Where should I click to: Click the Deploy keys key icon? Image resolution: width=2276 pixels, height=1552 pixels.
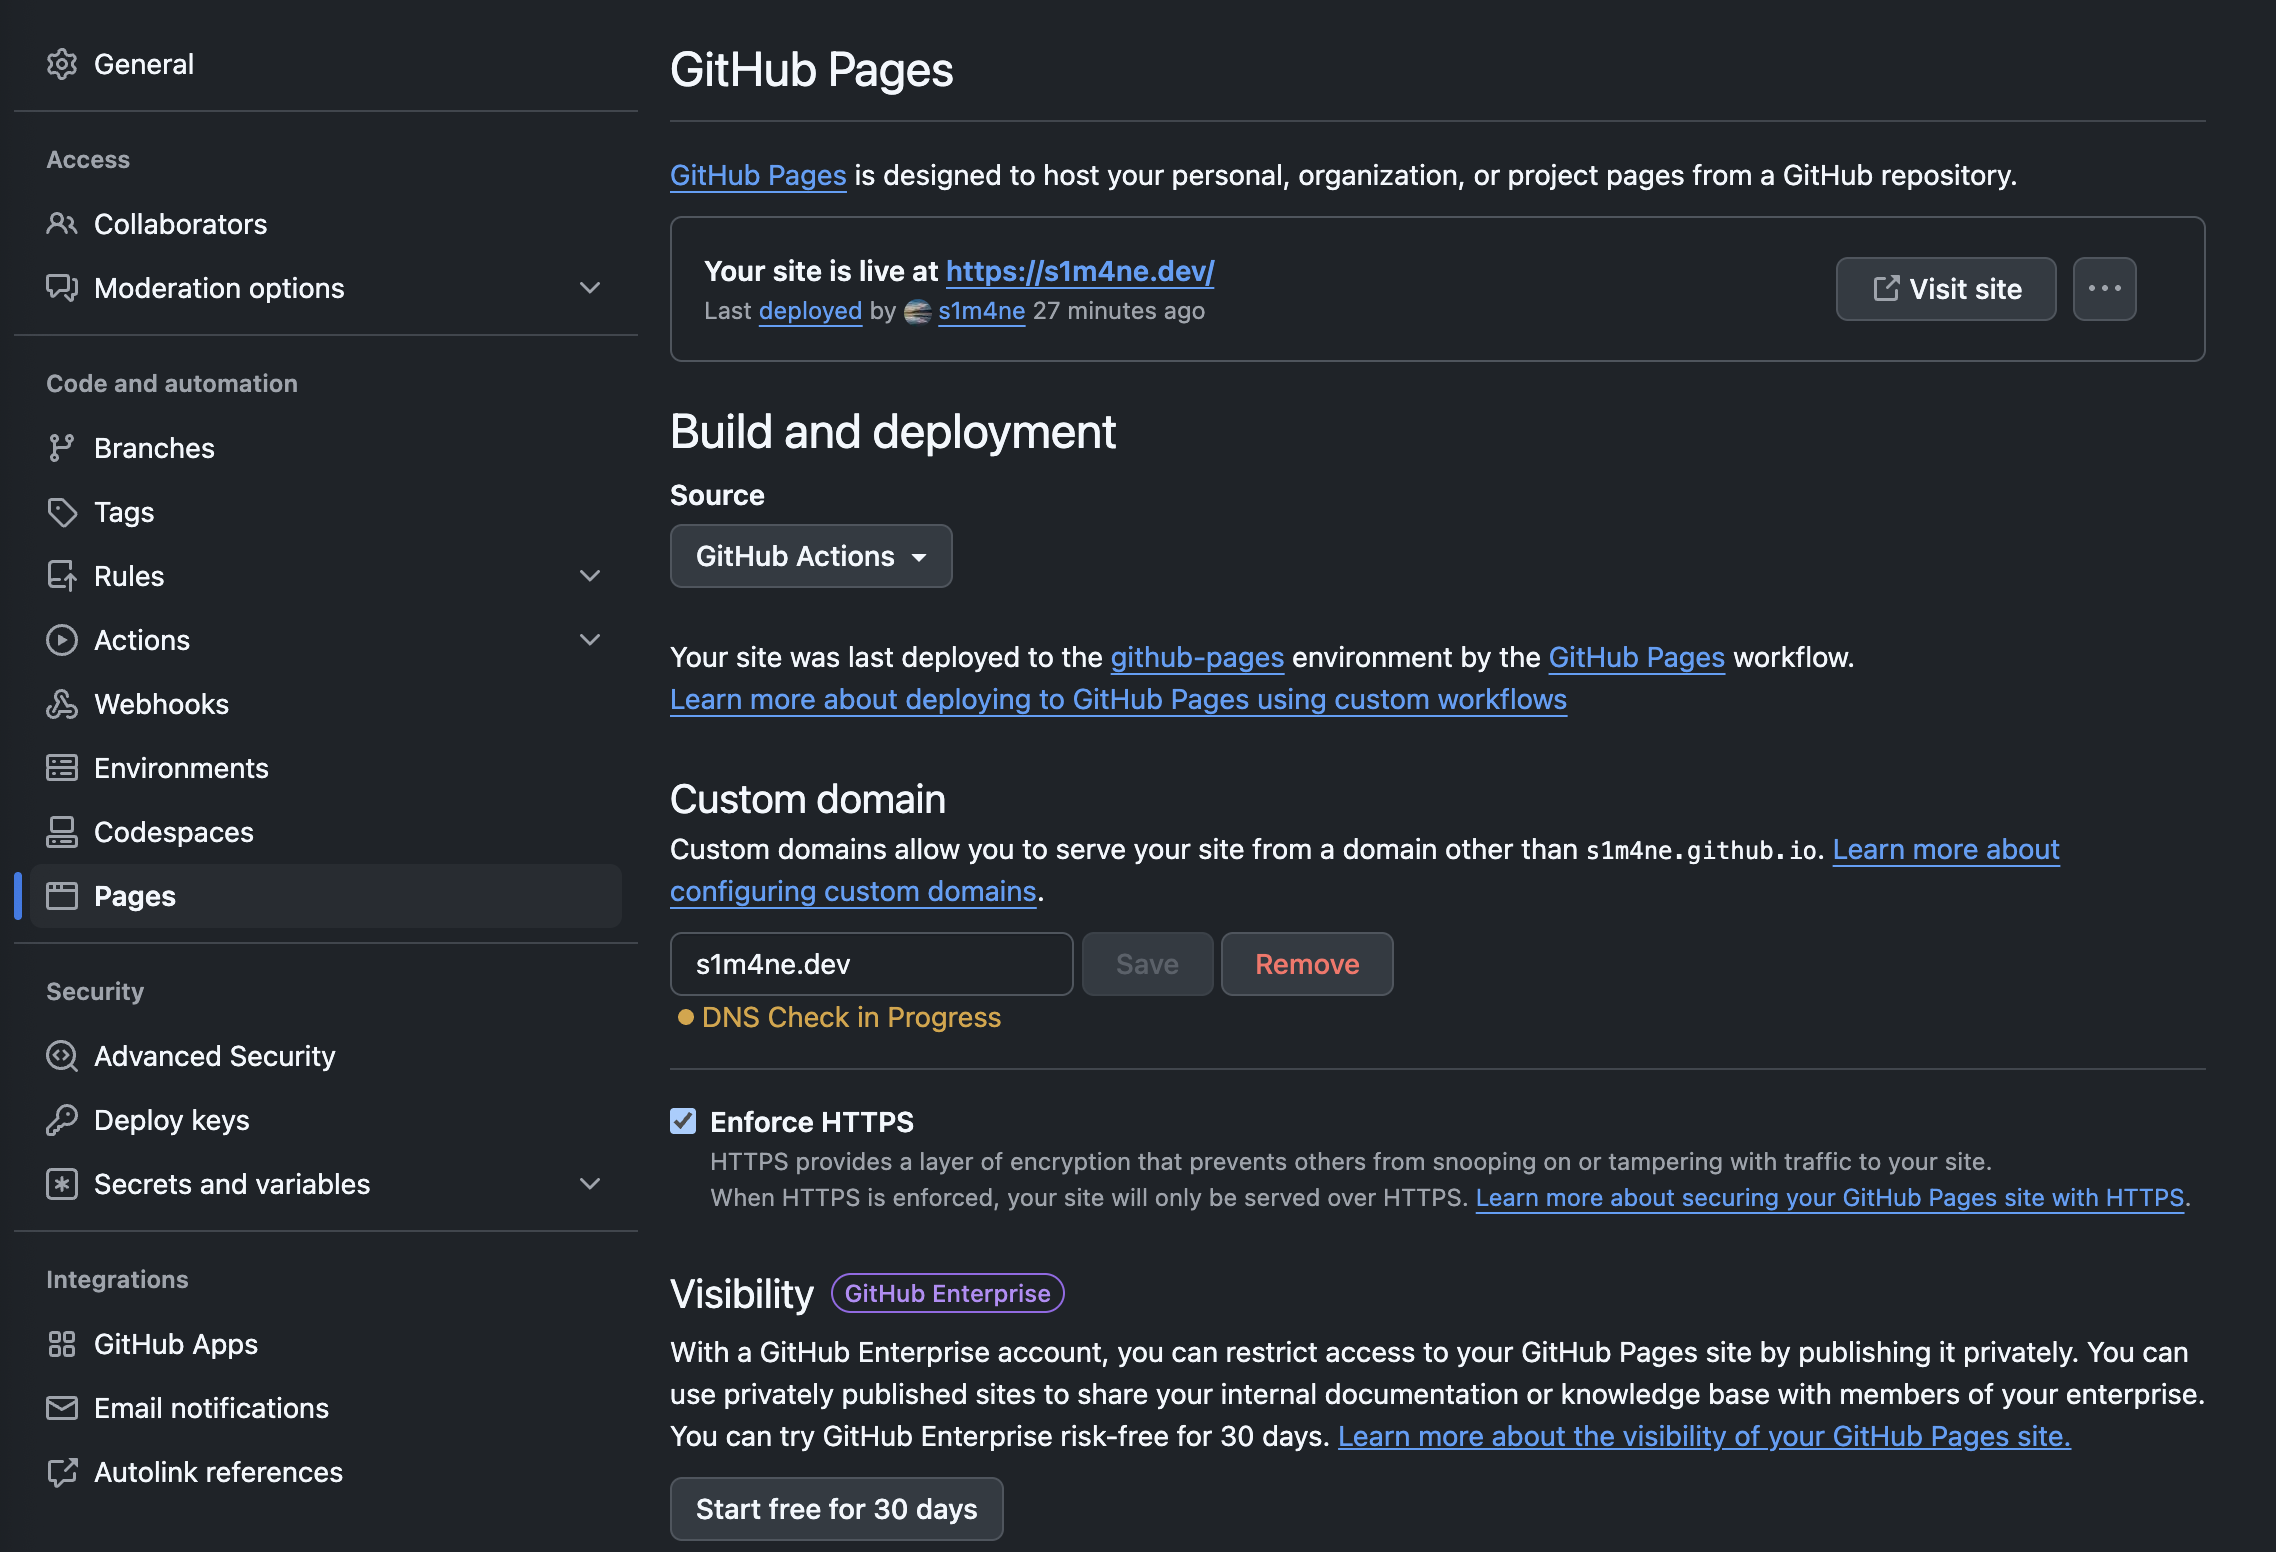click(62, 1120)
